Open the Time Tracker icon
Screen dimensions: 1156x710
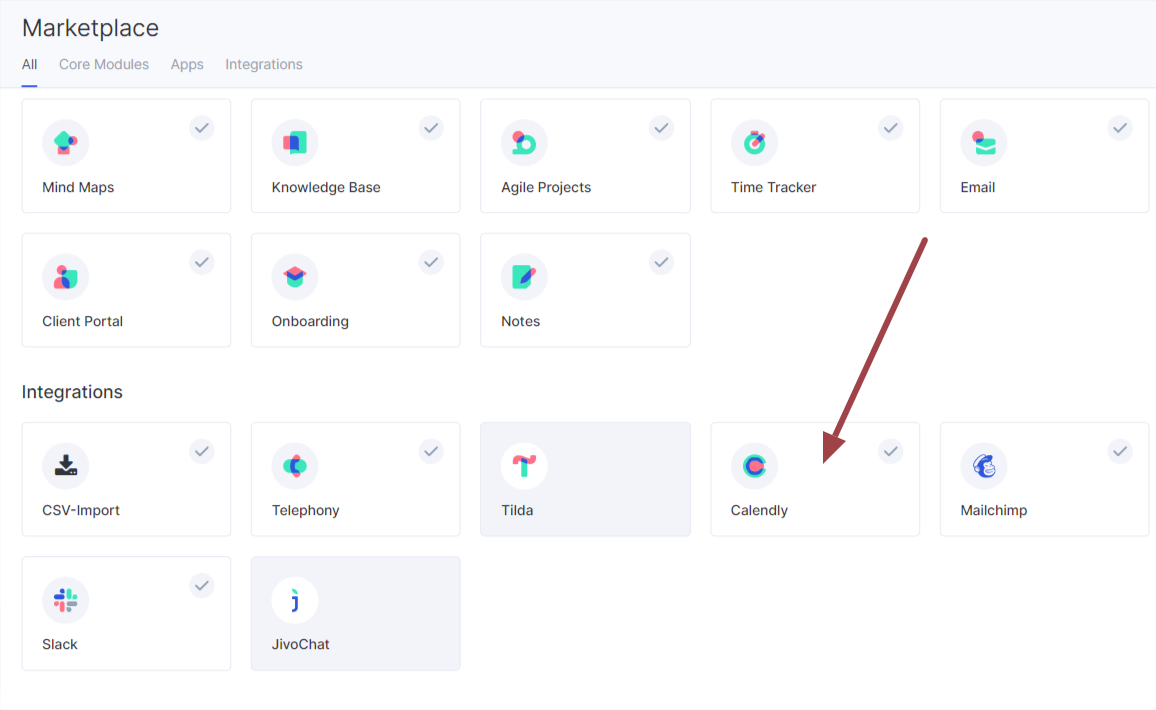[754, 142]
